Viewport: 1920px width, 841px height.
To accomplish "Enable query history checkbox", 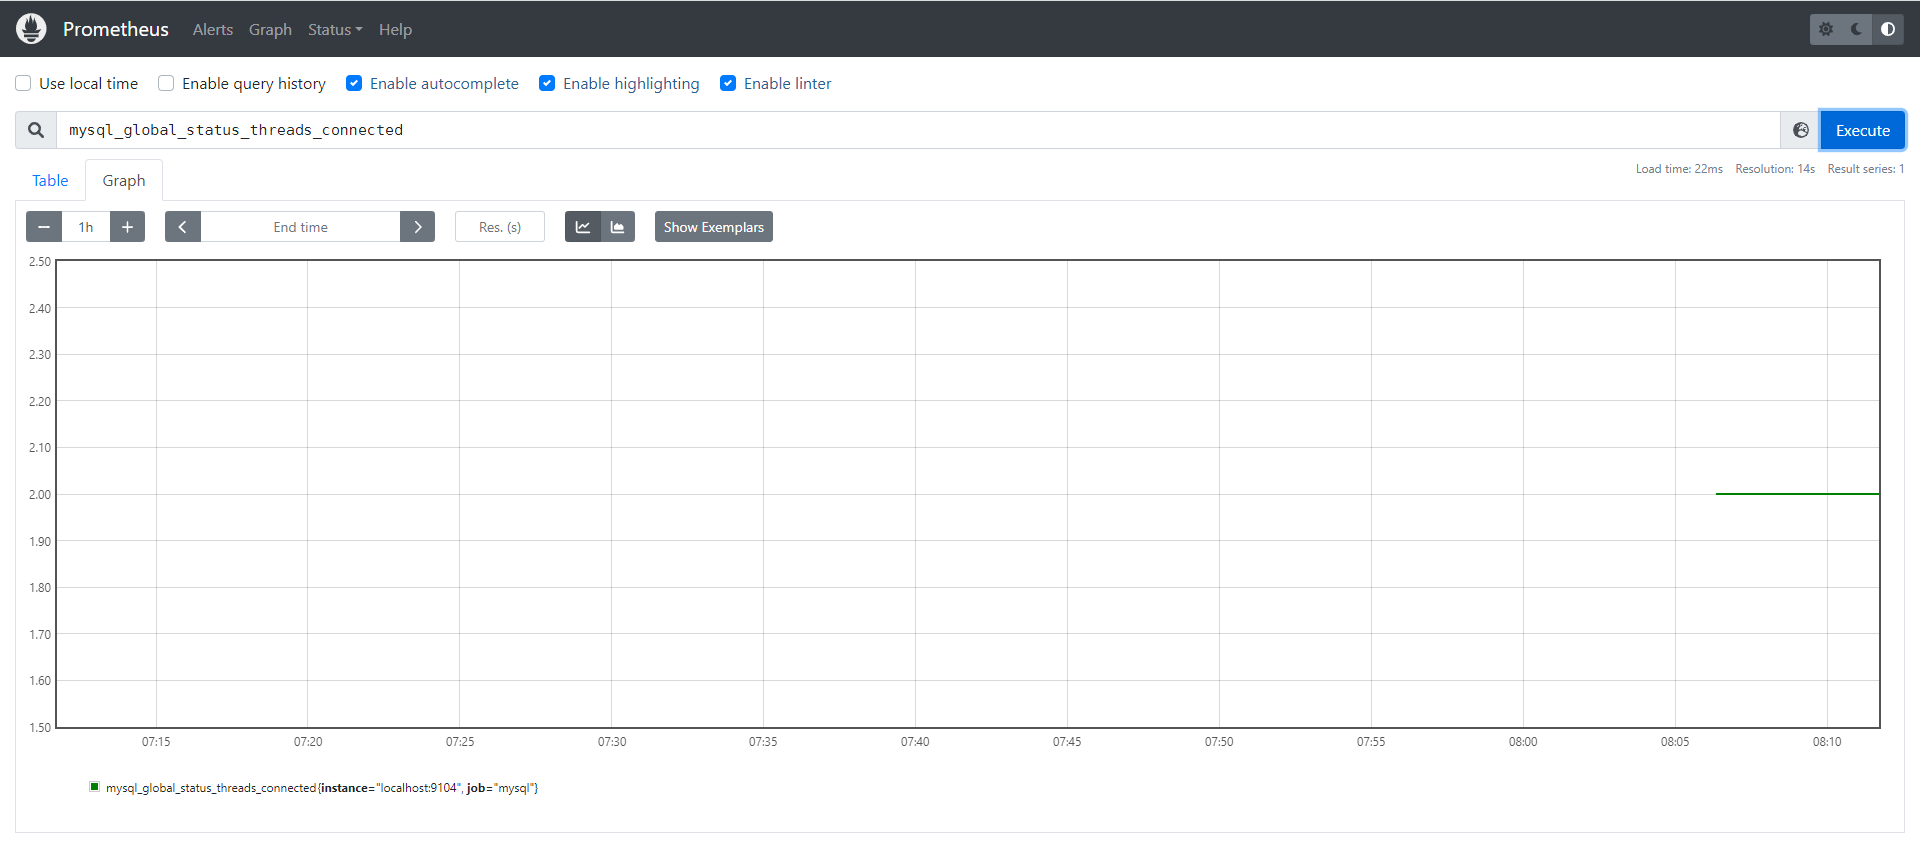I will (x=166, y=83).
